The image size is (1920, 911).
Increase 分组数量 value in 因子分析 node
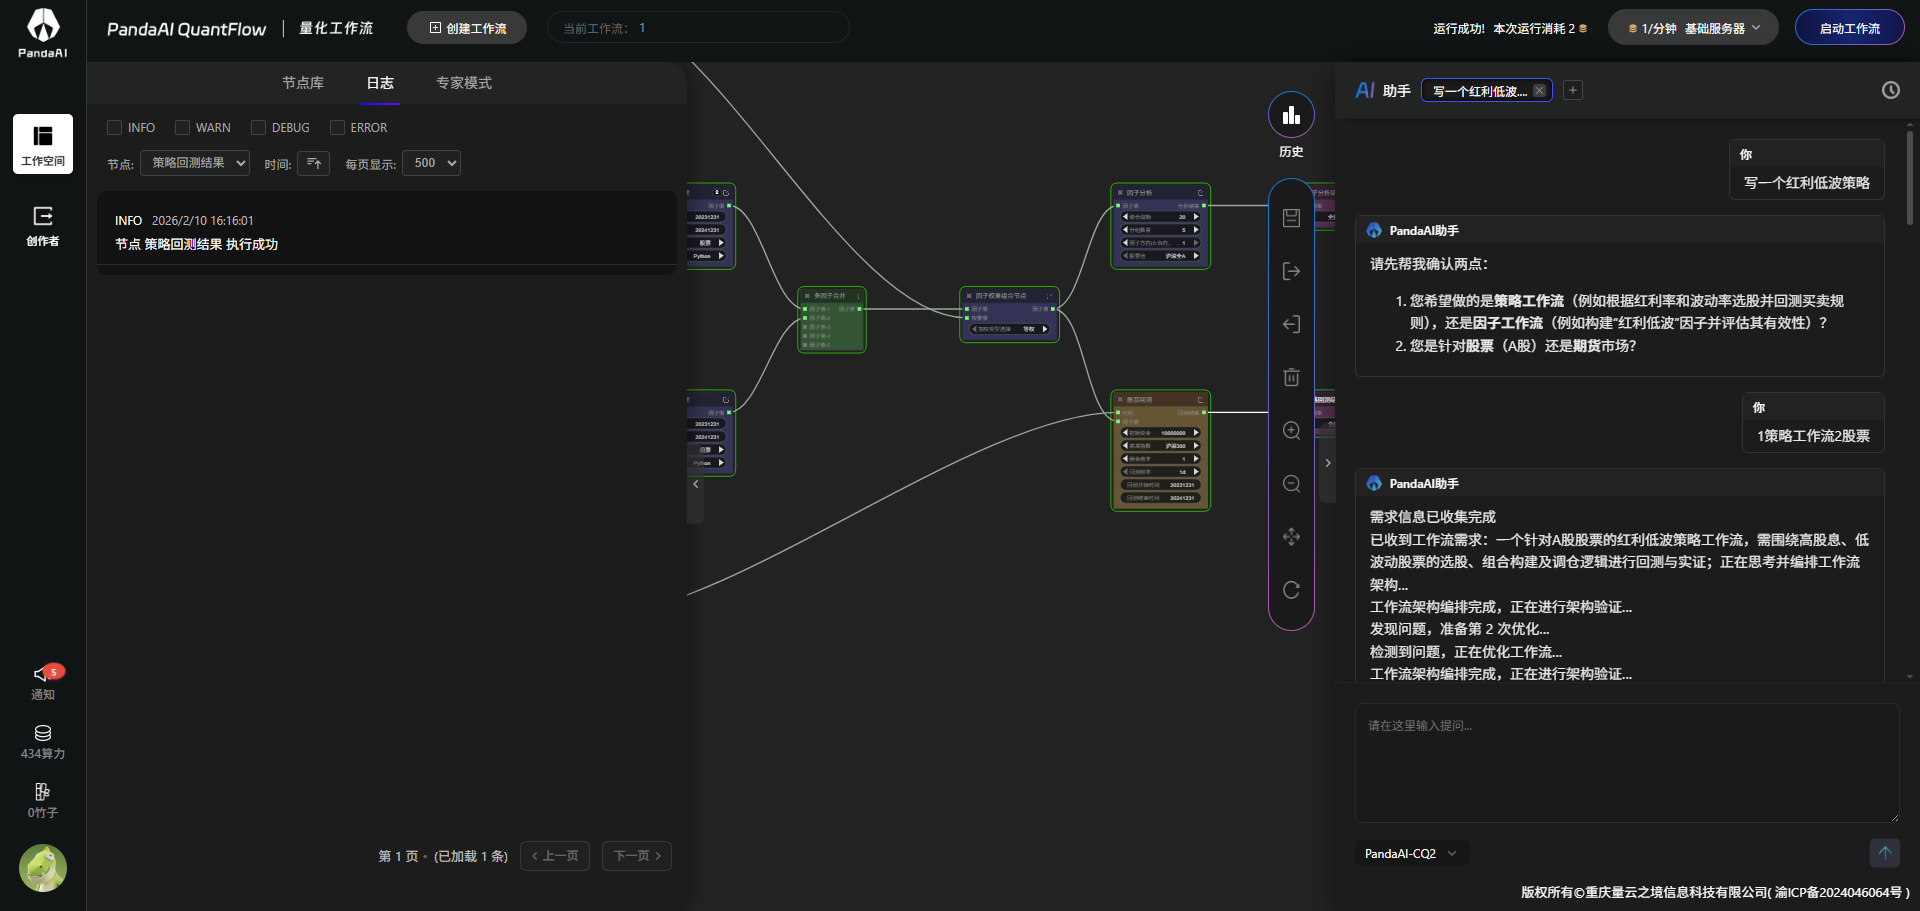point(1196,230)
